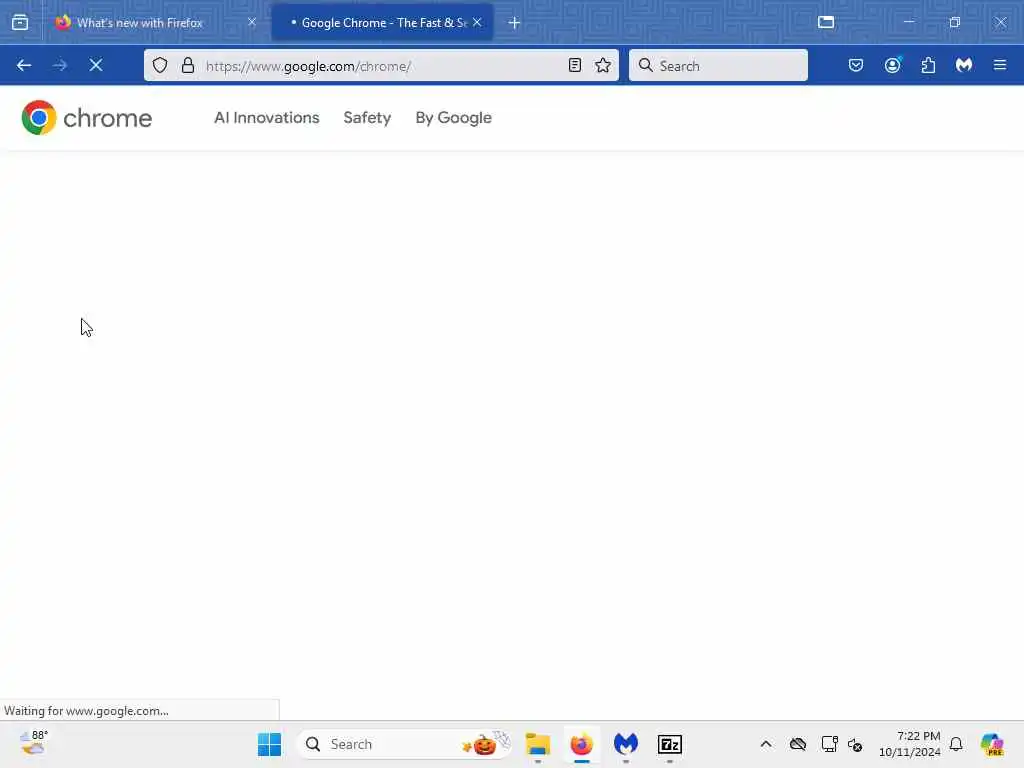Open the extensions puzzle icon
The width and height of the screenshot is (1024, 768).
pos(928,65)
